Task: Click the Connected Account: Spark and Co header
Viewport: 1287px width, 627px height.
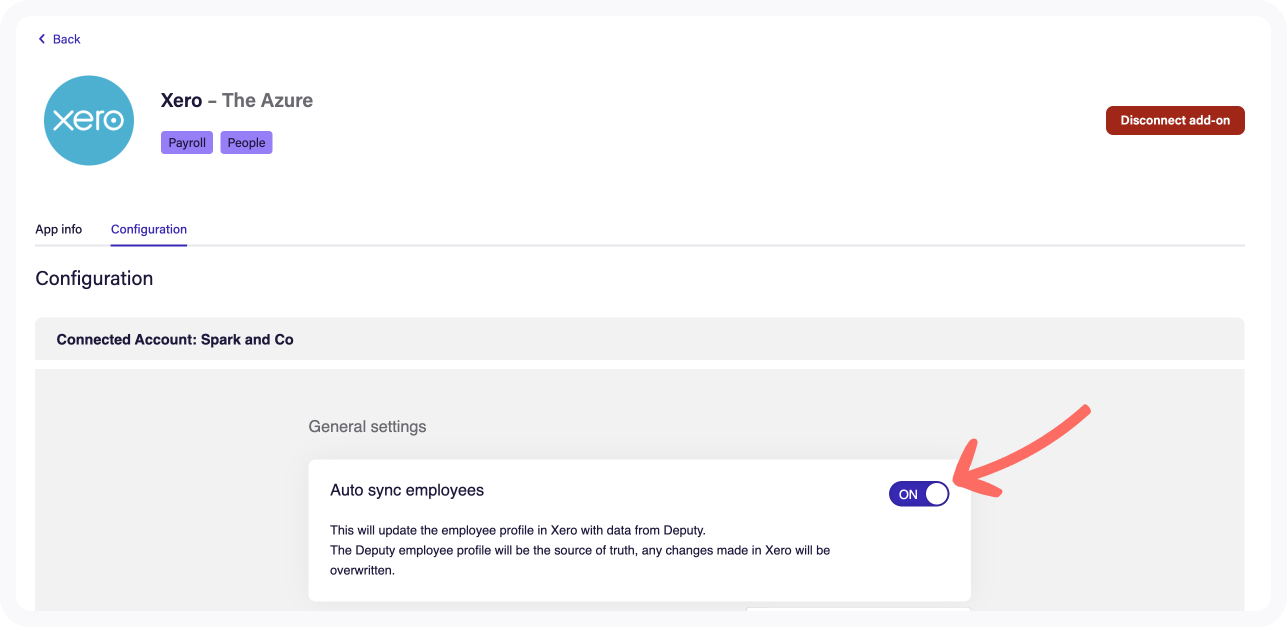Action: [x=640, y=339]
